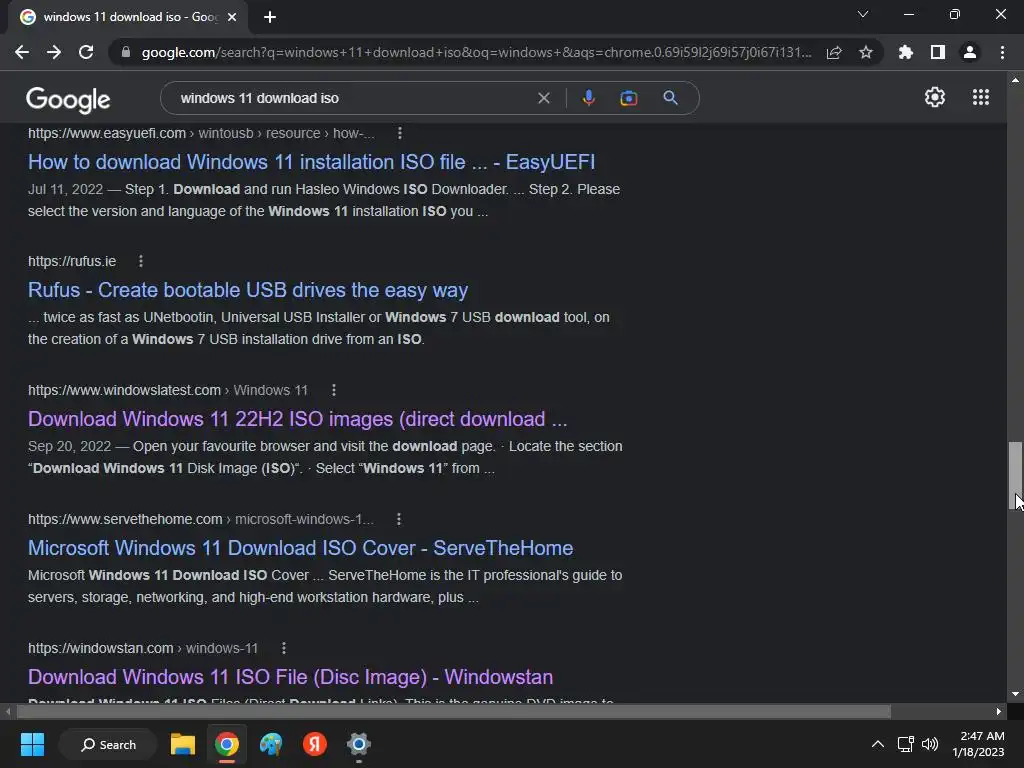Go to the Google homepage logo

68,99
